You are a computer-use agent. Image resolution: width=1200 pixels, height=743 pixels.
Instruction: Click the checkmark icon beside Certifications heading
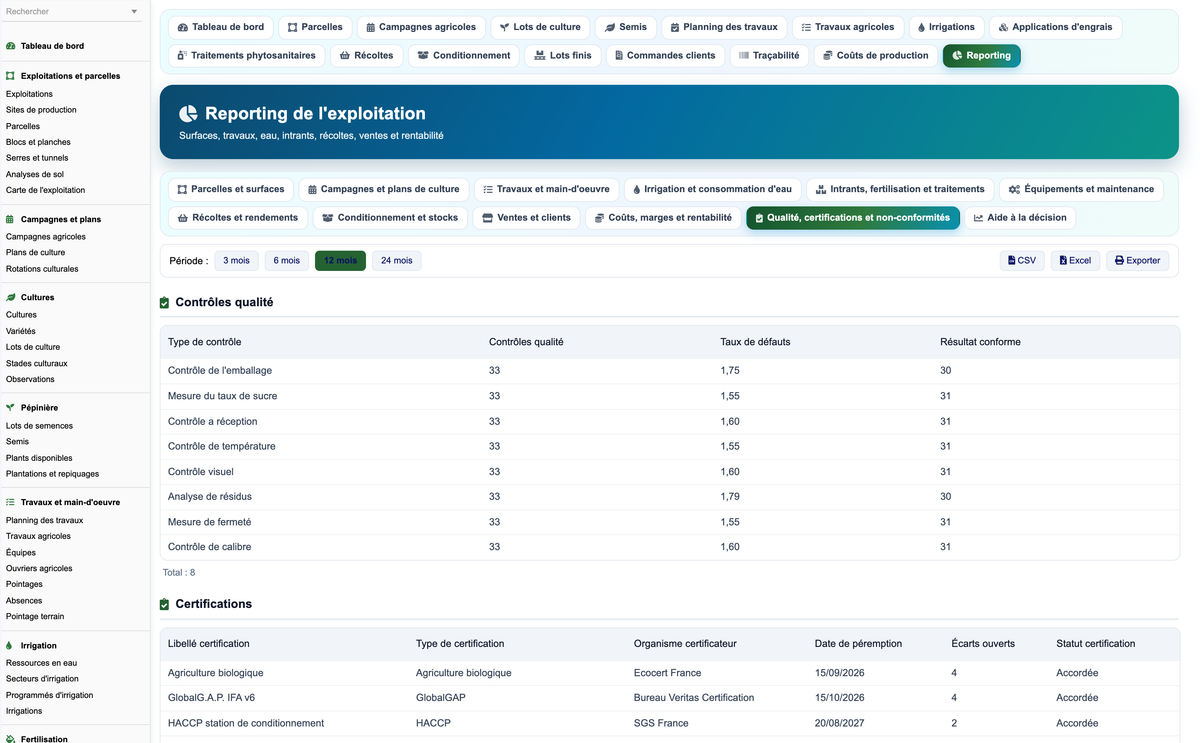pyautogui.click(x=165, y=604)
